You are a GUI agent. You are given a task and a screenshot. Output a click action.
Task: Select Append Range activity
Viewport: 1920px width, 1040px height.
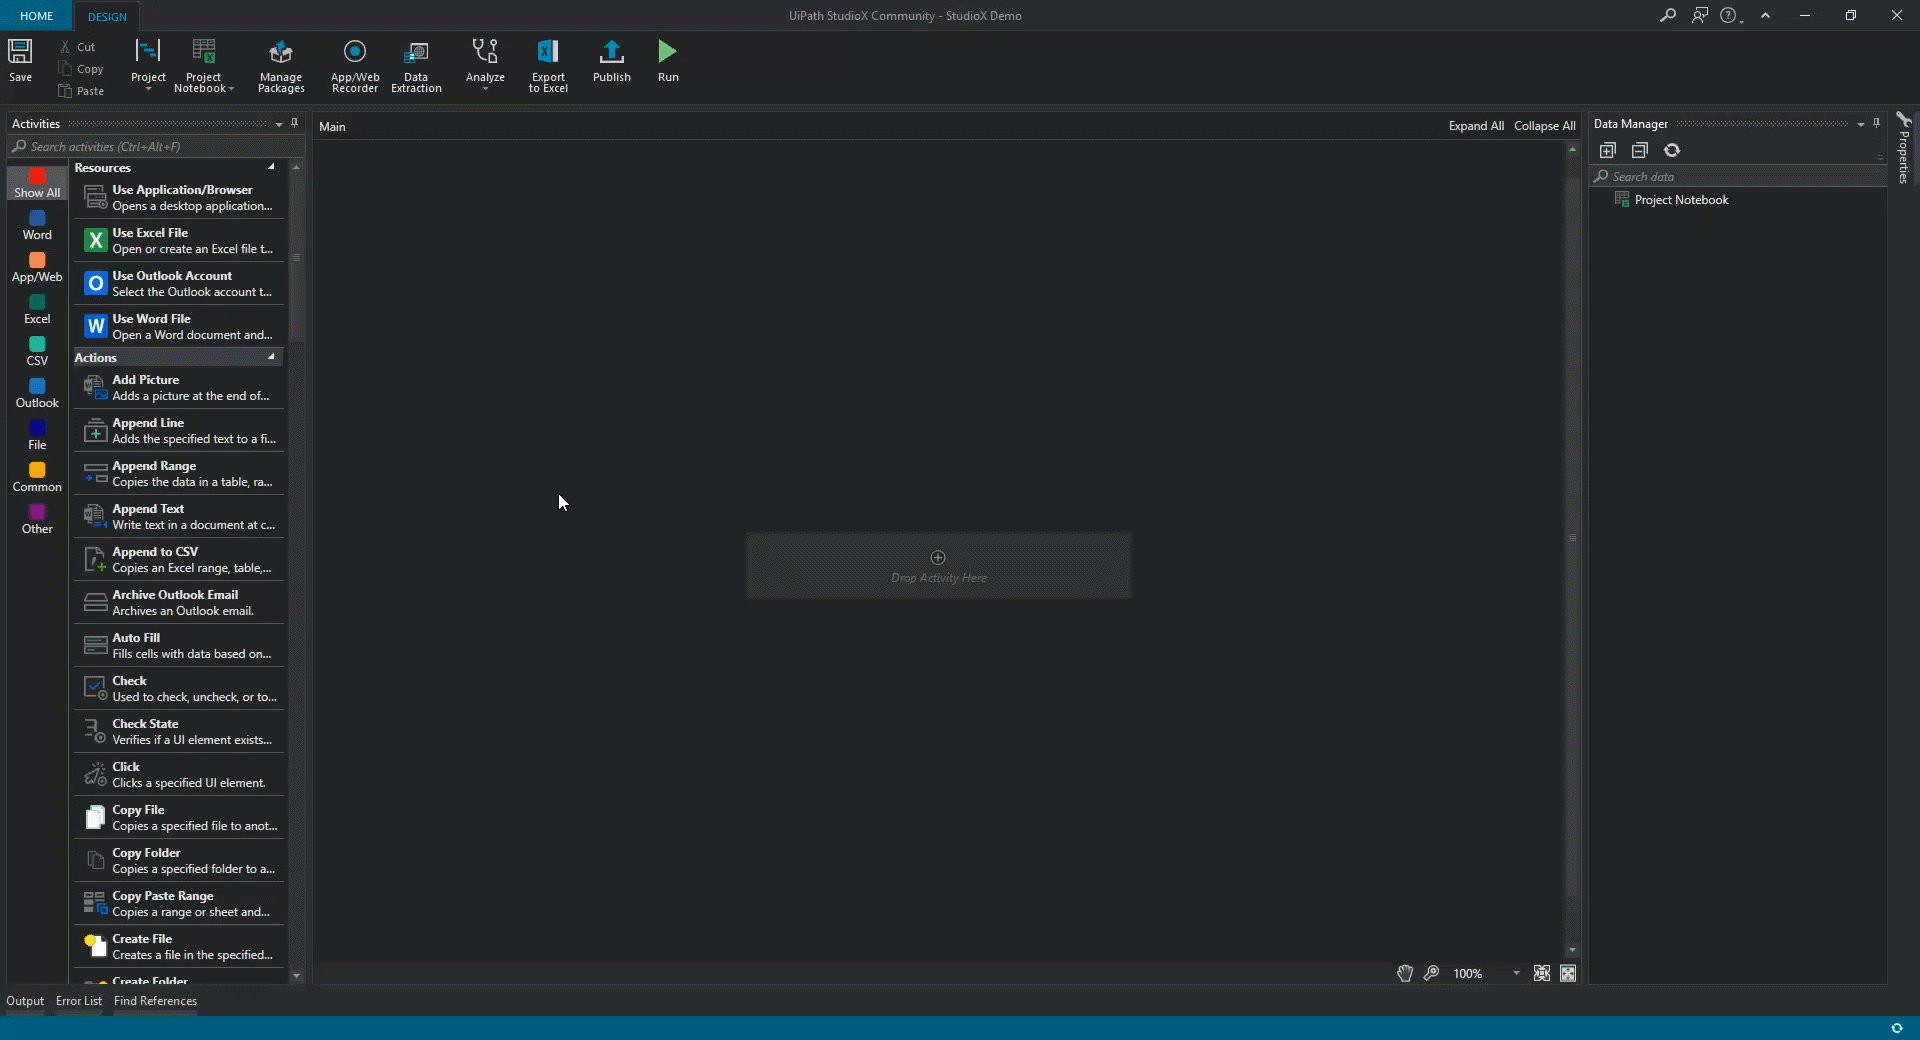click(x=178, y=474)
